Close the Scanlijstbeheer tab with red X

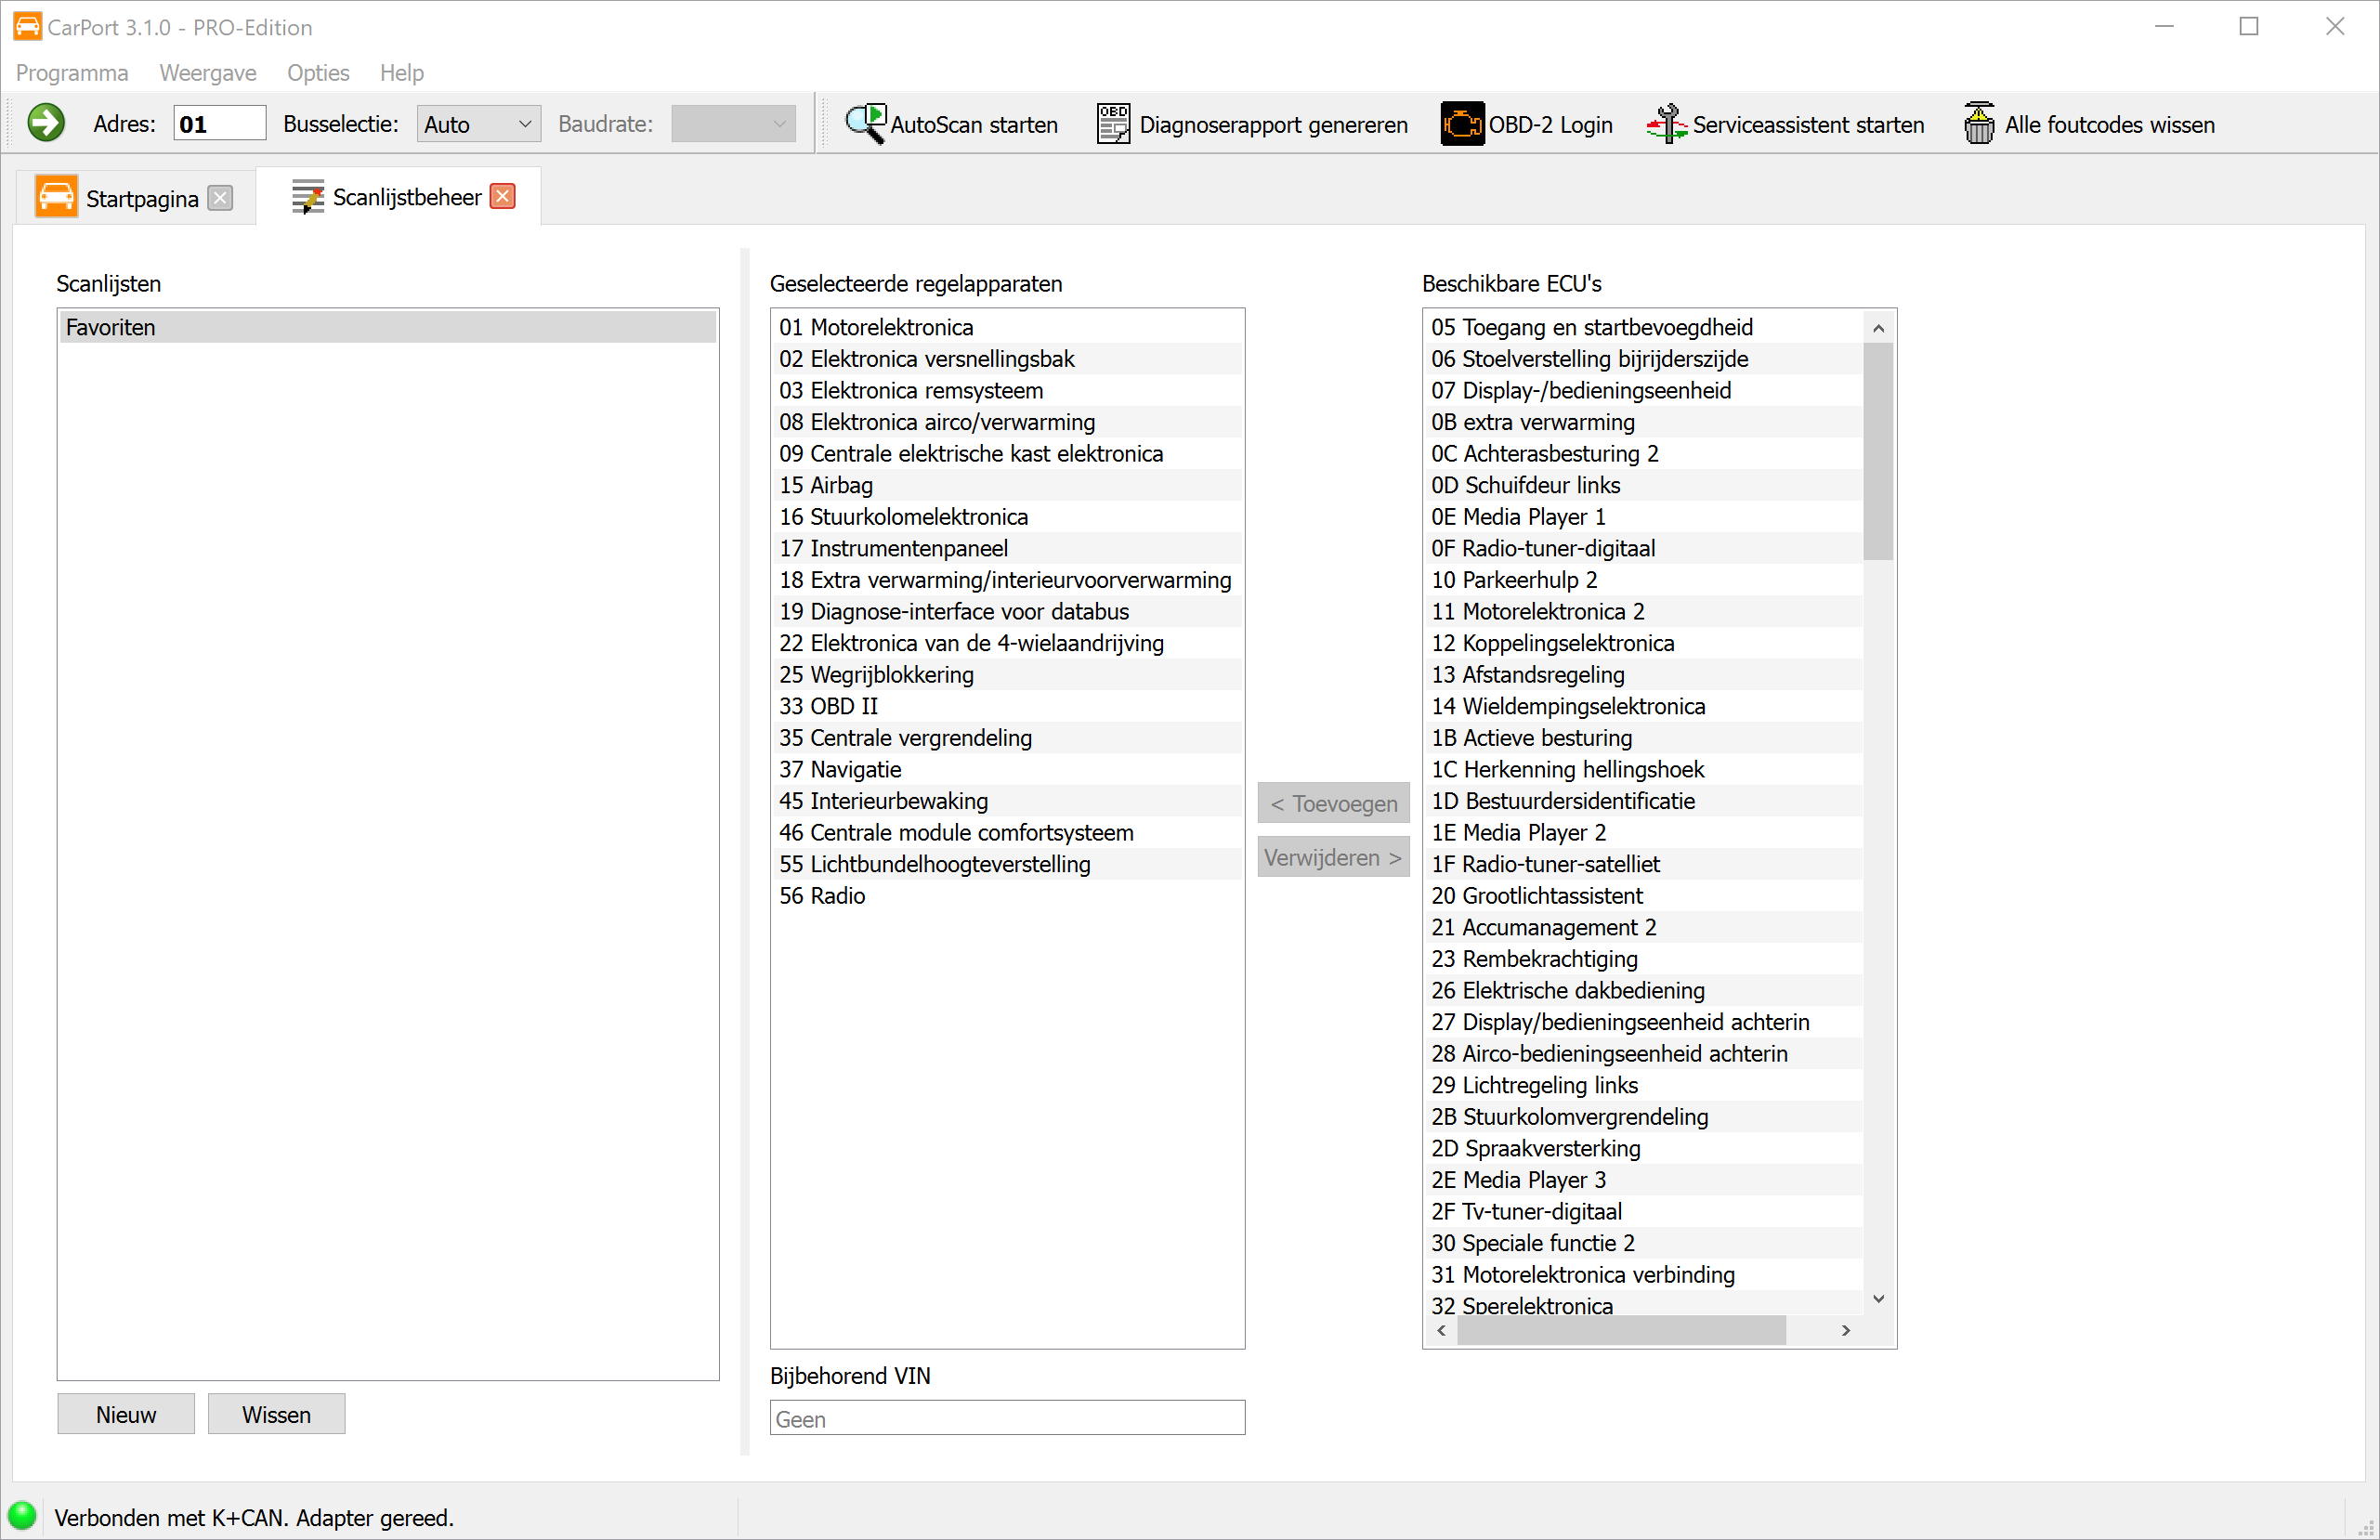503,196
